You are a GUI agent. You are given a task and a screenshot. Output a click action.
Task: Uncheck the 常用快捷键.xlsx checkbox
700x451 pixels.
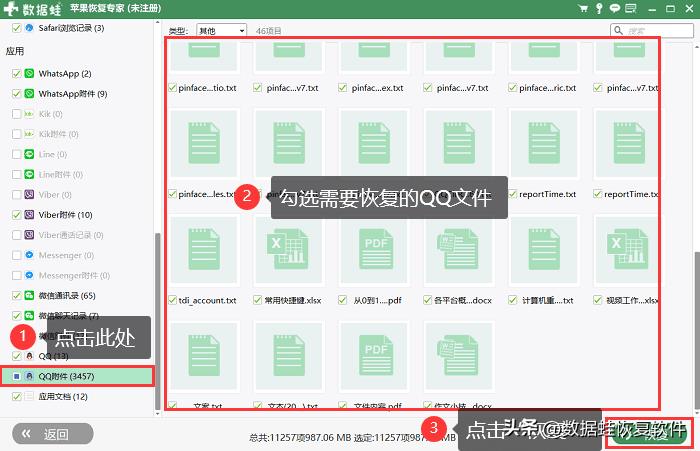tap(257, 300)
